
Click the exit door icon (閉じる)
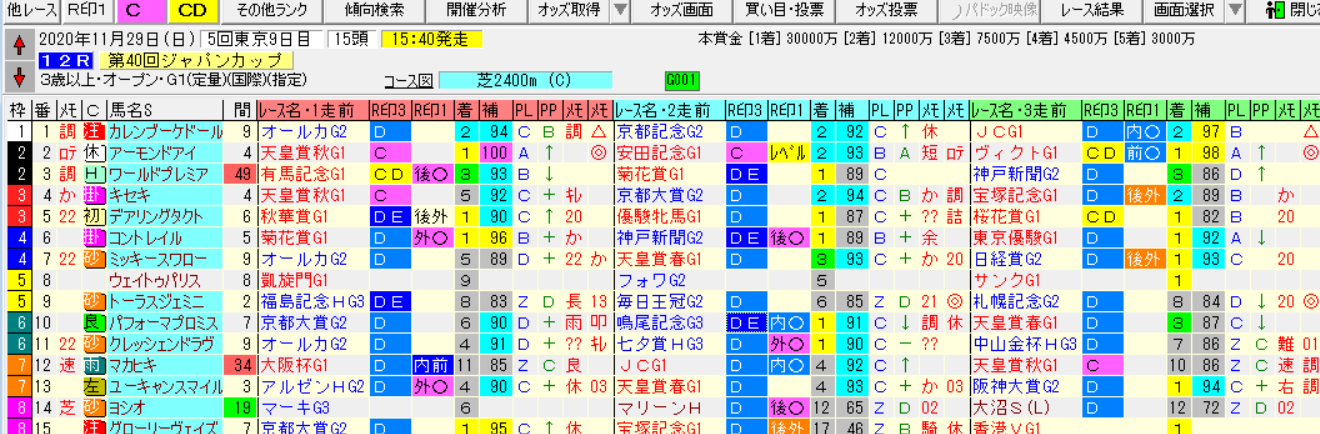tap(1274, 11)
